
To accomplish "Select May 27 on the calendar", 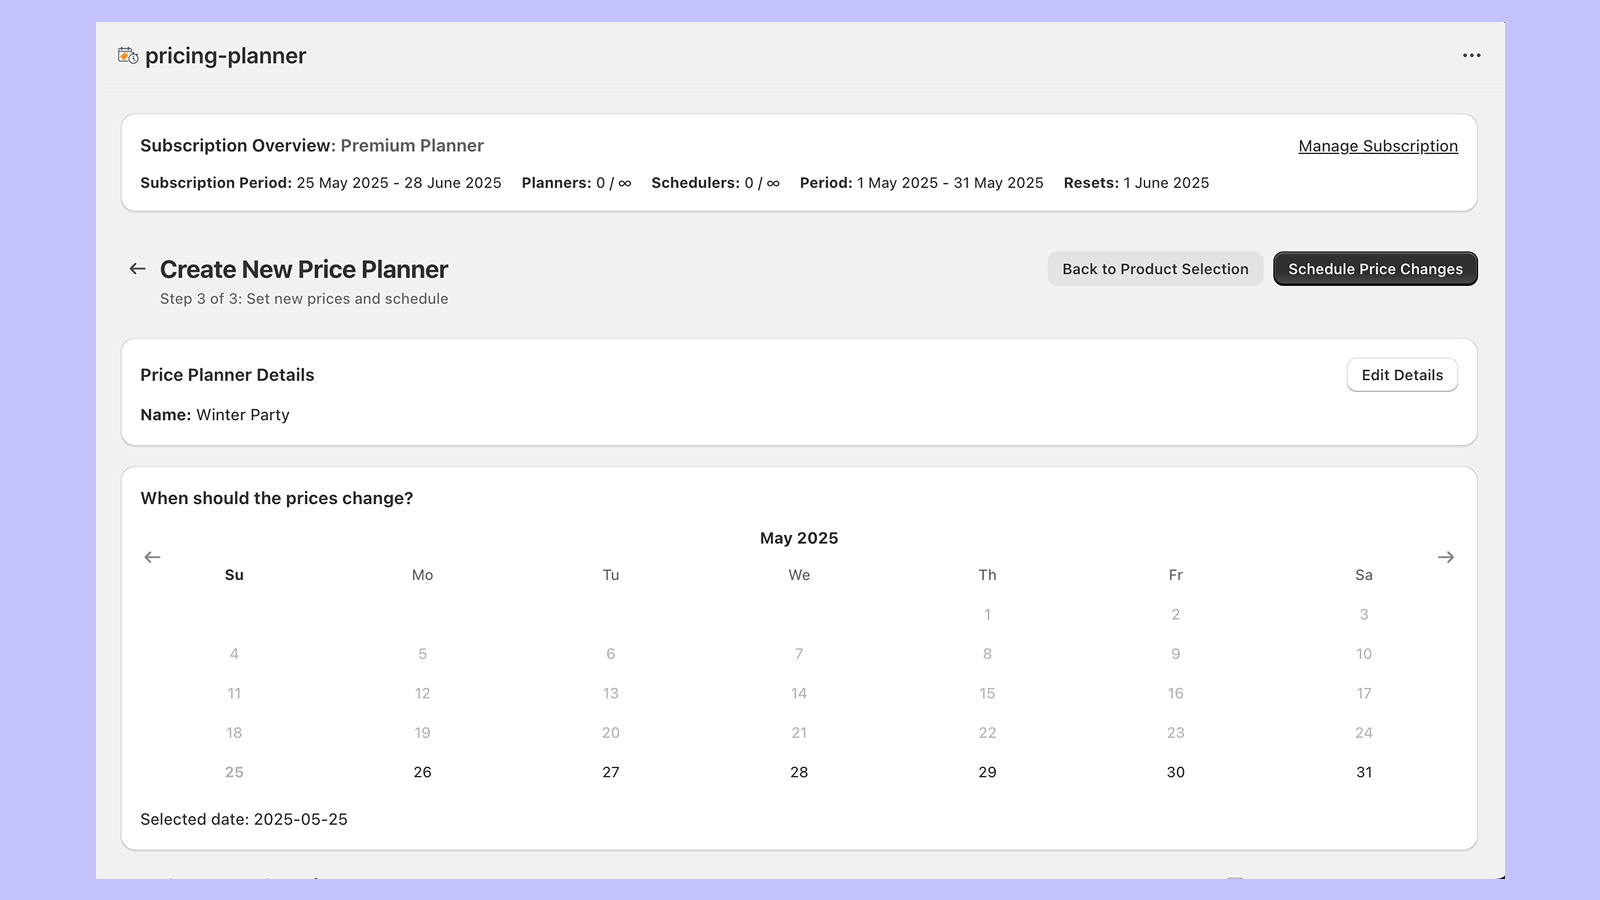I will pyautogui.click(x=610, y=771).
